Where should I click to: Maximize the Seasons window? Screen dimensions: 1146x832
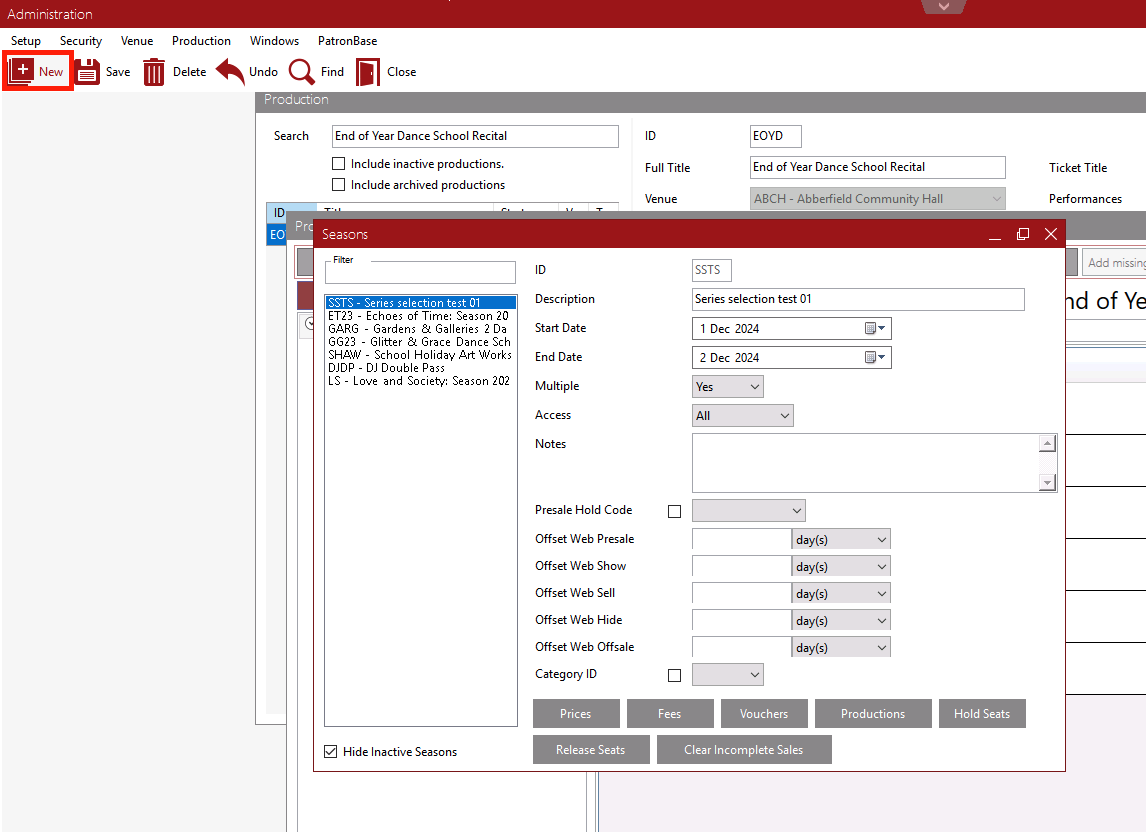[x=1023, y=234]
